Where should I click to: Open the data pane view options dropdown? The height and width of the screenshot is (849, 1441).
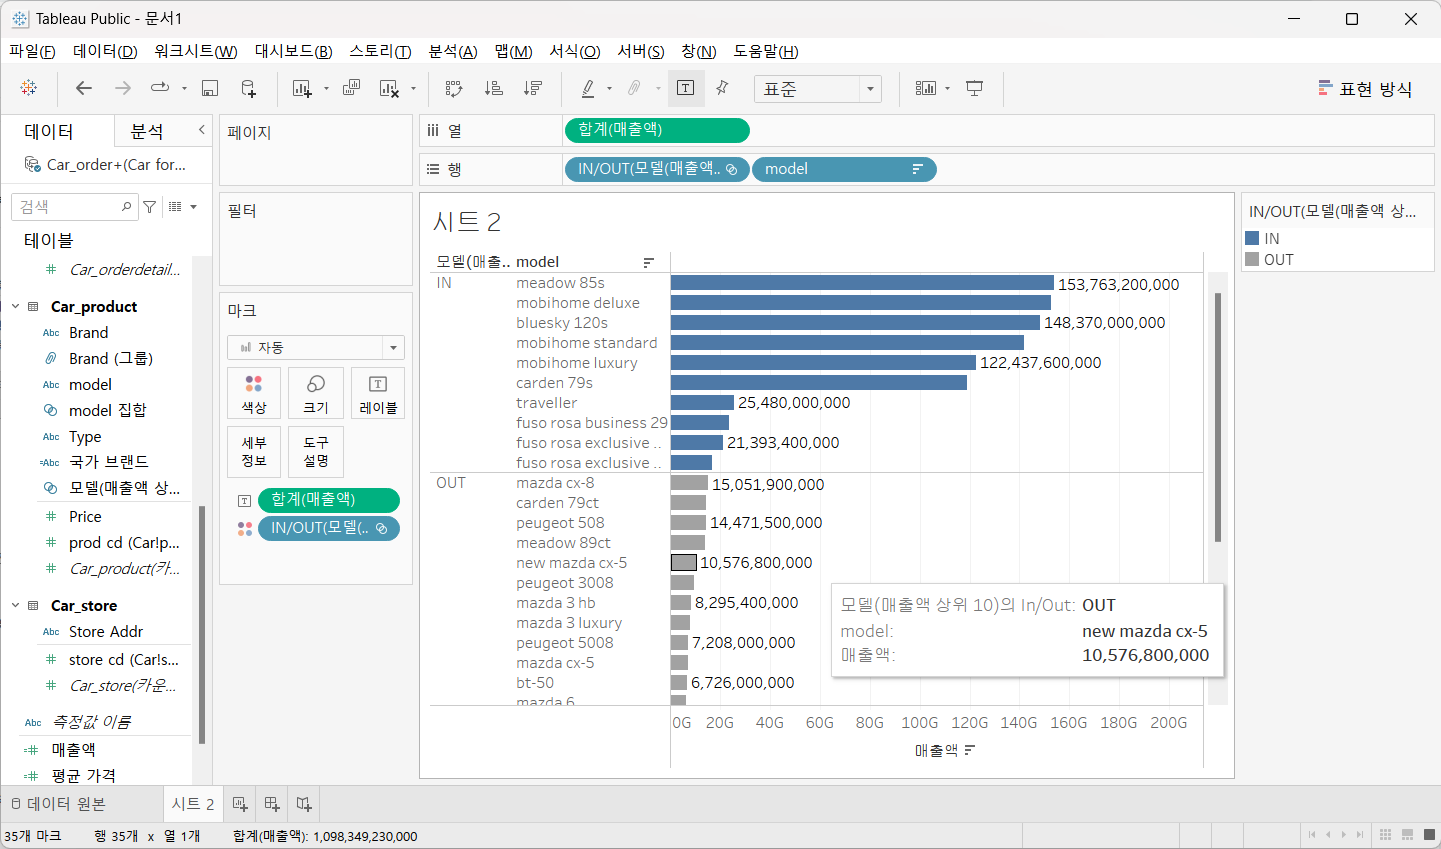coord(182,207)
